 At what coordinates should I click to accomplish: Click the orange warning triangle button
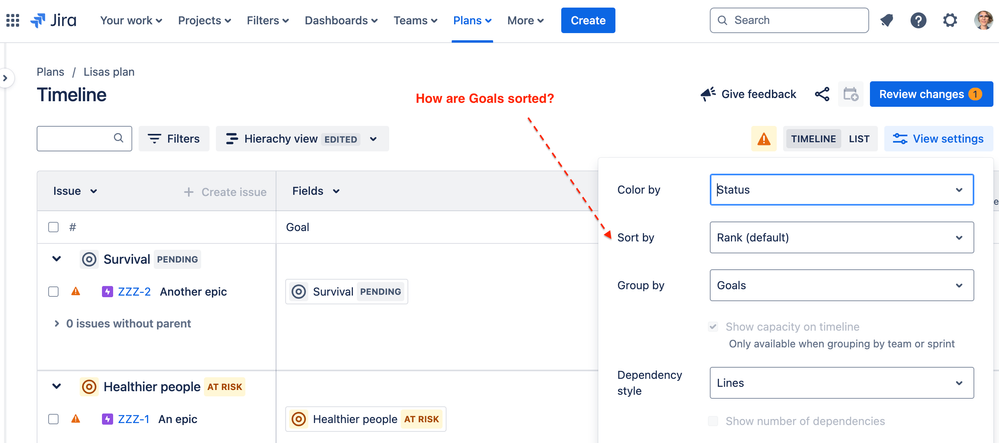763,138
